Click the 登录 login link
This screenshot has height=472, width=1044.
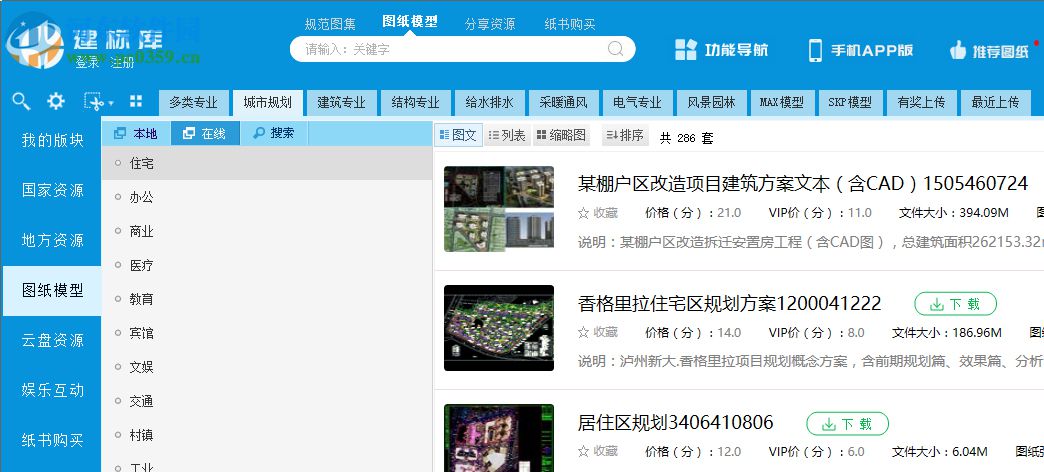point(87,63)
